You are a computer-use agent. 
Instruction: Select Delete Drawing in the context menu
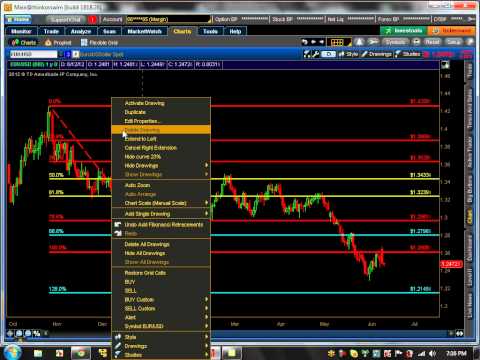161,130
